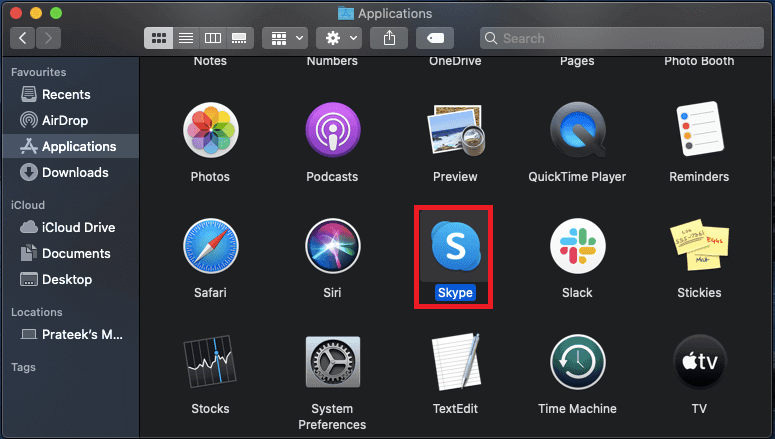Launch System Preferences
This screenshot has width=775, height=439.
pyautogui.click(x=332, y=363)
